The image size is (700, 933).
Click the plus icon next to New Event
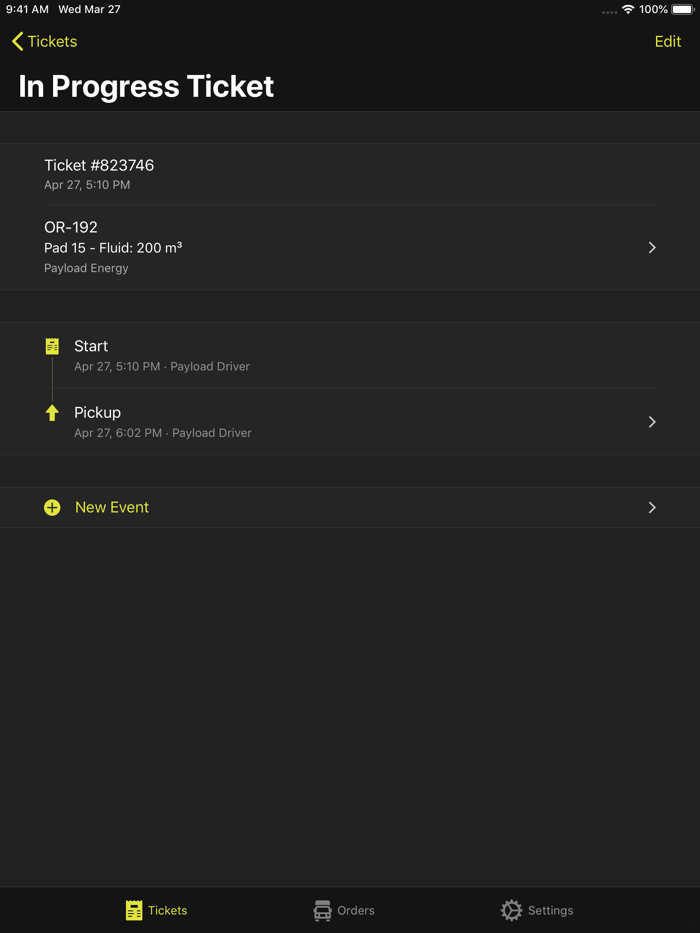point(52,507)
